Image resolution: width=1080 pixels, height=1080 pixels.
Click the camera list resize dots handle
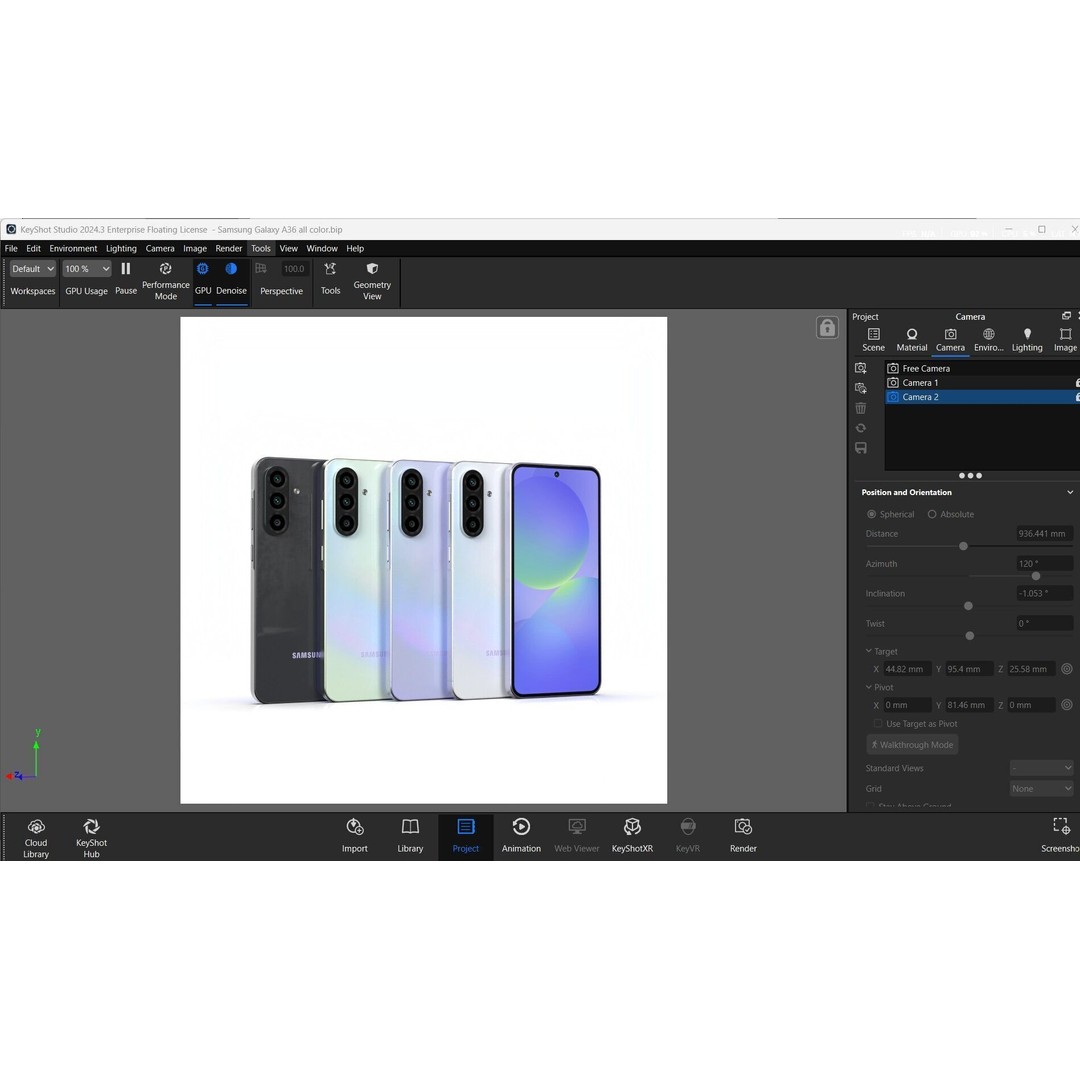point(970,476)
